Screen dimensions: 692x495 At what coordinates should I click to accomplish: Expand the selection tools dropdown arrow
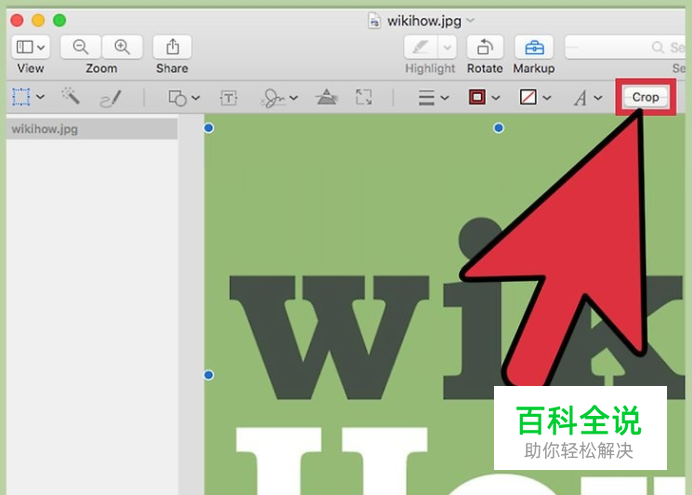pyautogui.click(x=40, y=97)
